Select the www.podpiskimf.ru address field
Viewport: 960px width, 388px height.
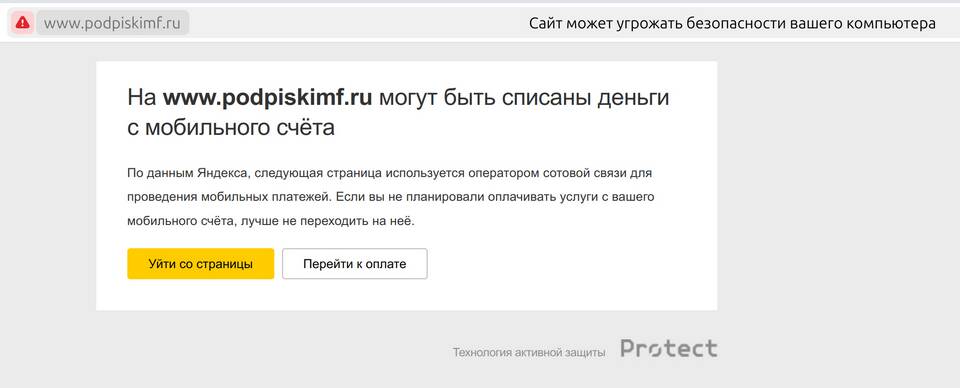113,23
